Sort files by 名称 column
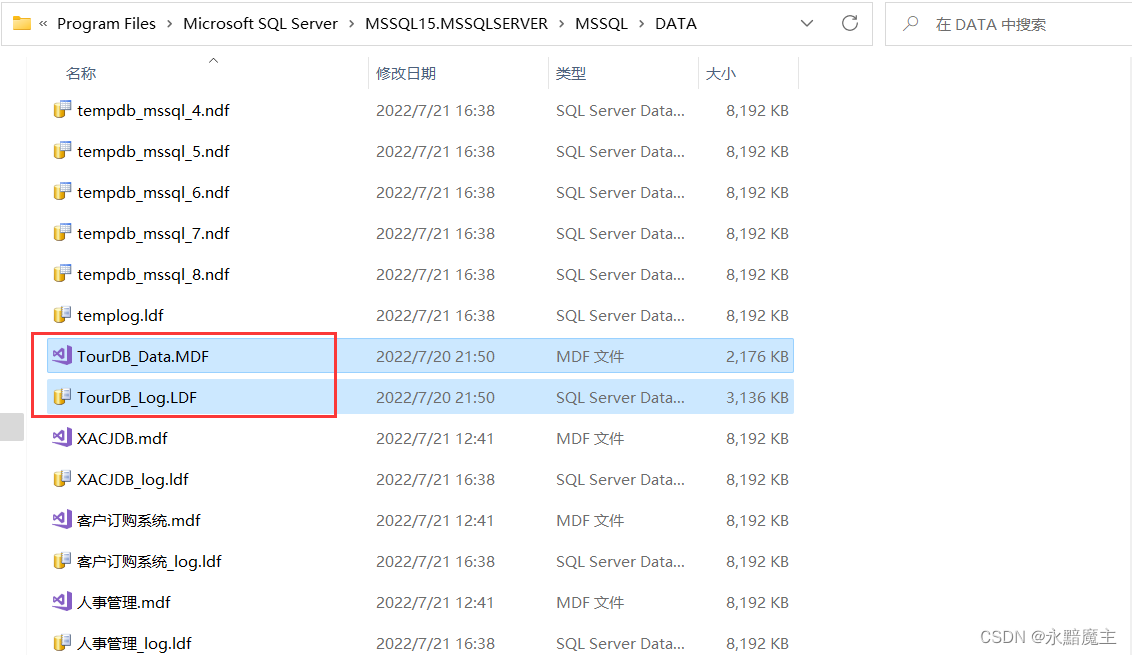This screenshot has width=1132, height=655. (x=80, y=73)
